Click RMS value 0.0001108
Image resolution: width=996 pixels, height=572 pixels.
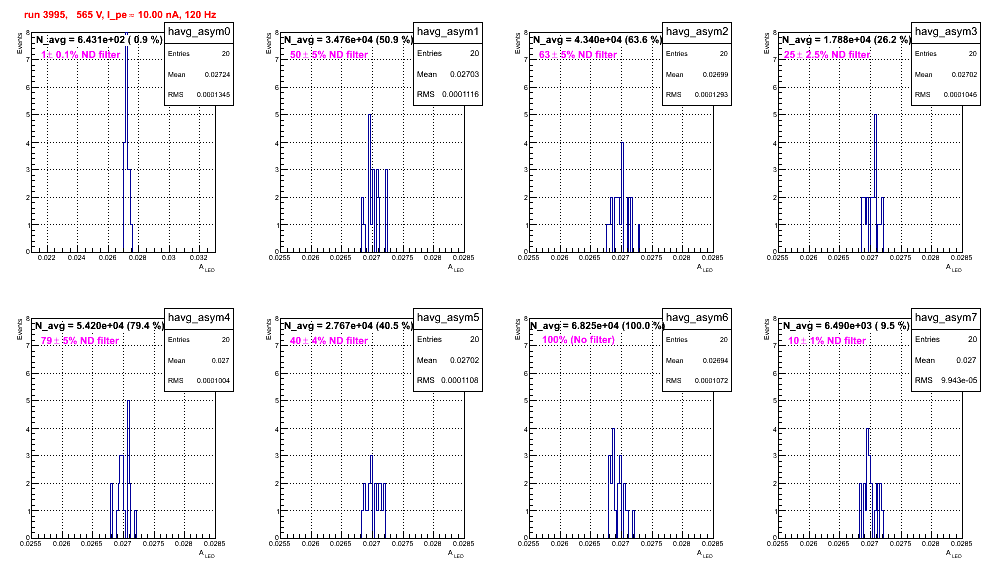tap(461, 381)
